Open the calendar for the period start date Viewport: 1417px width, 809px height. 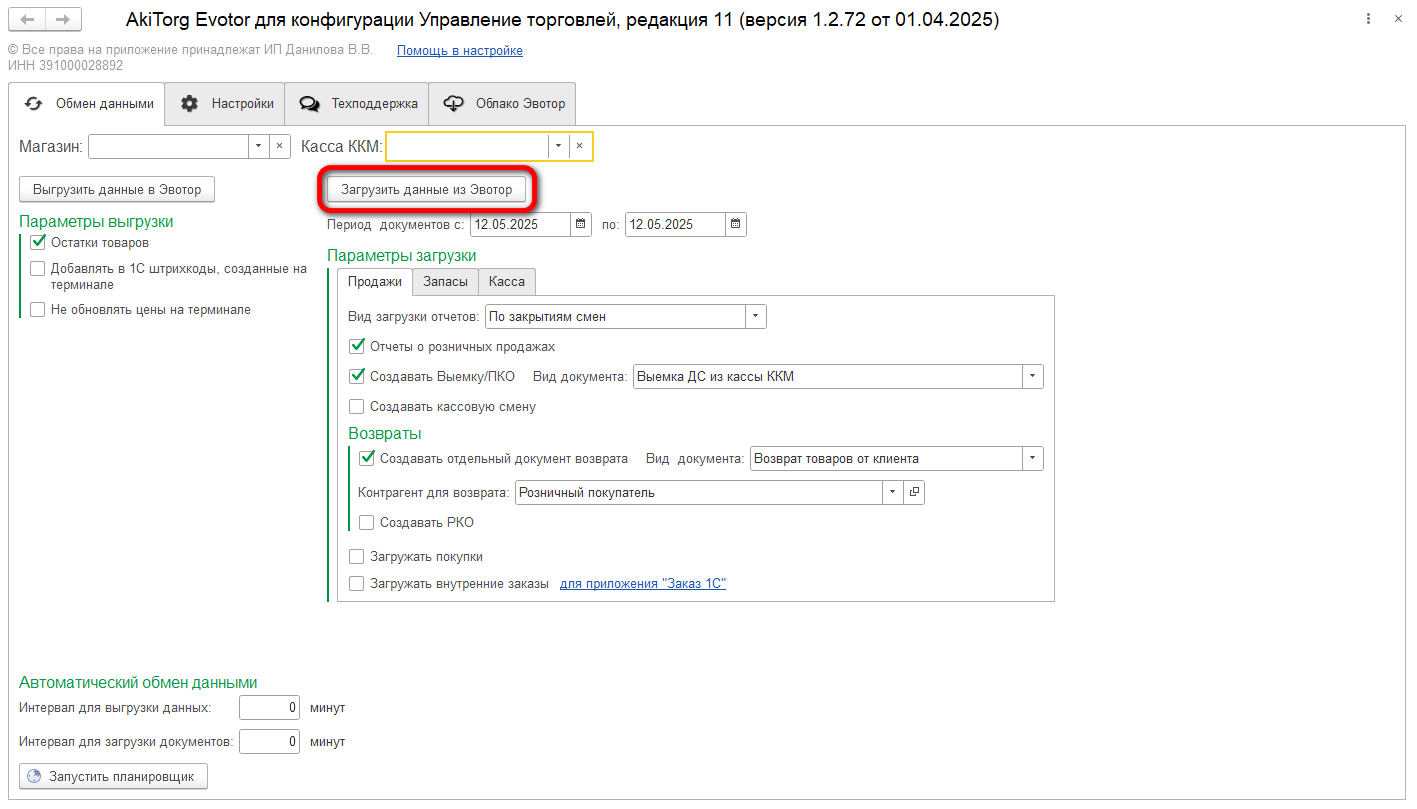[x=581, y=224]
